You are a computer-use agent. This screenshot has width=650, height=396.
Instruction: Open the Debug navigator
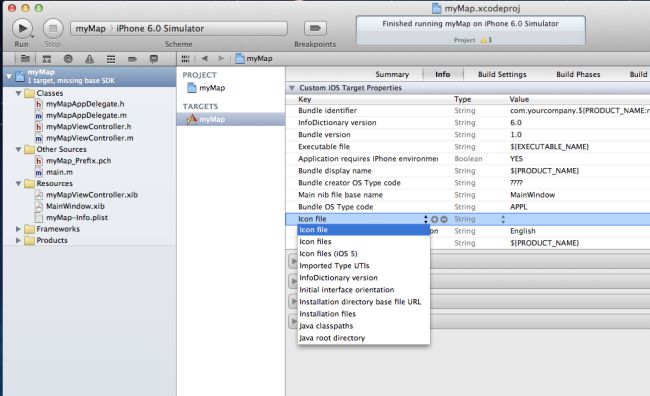pyautogui.click(x=111, y=59)
